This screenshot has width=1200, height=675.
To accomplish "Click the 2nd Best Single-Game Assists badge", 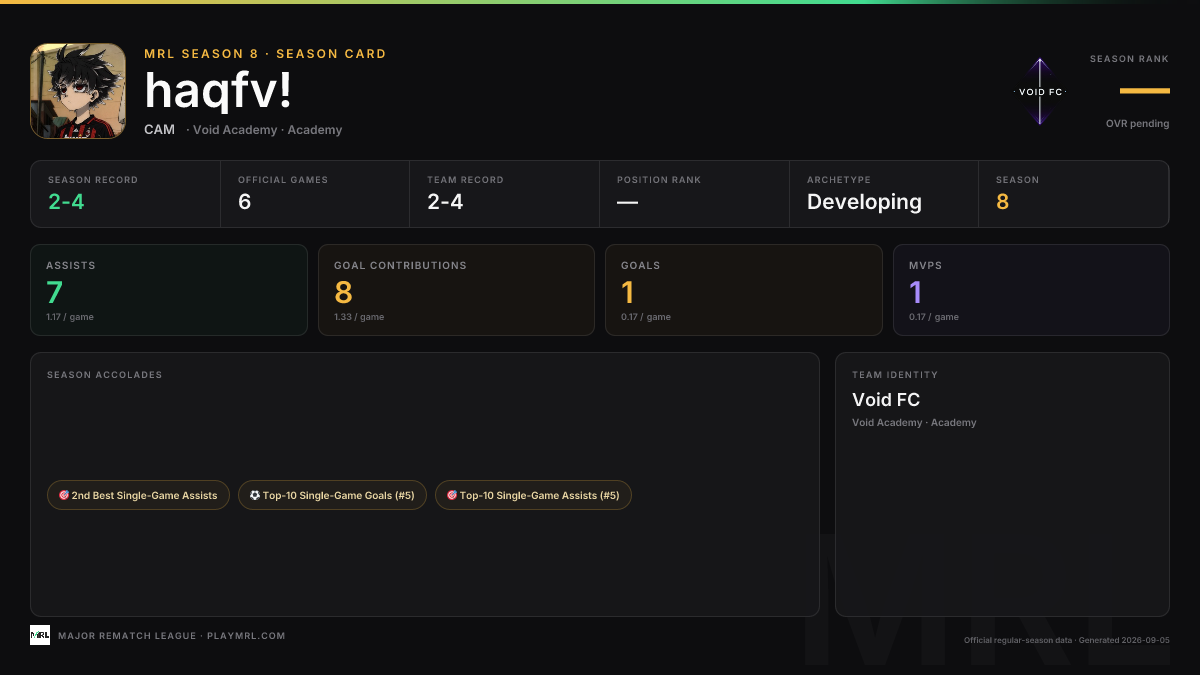I will [138, 495].
